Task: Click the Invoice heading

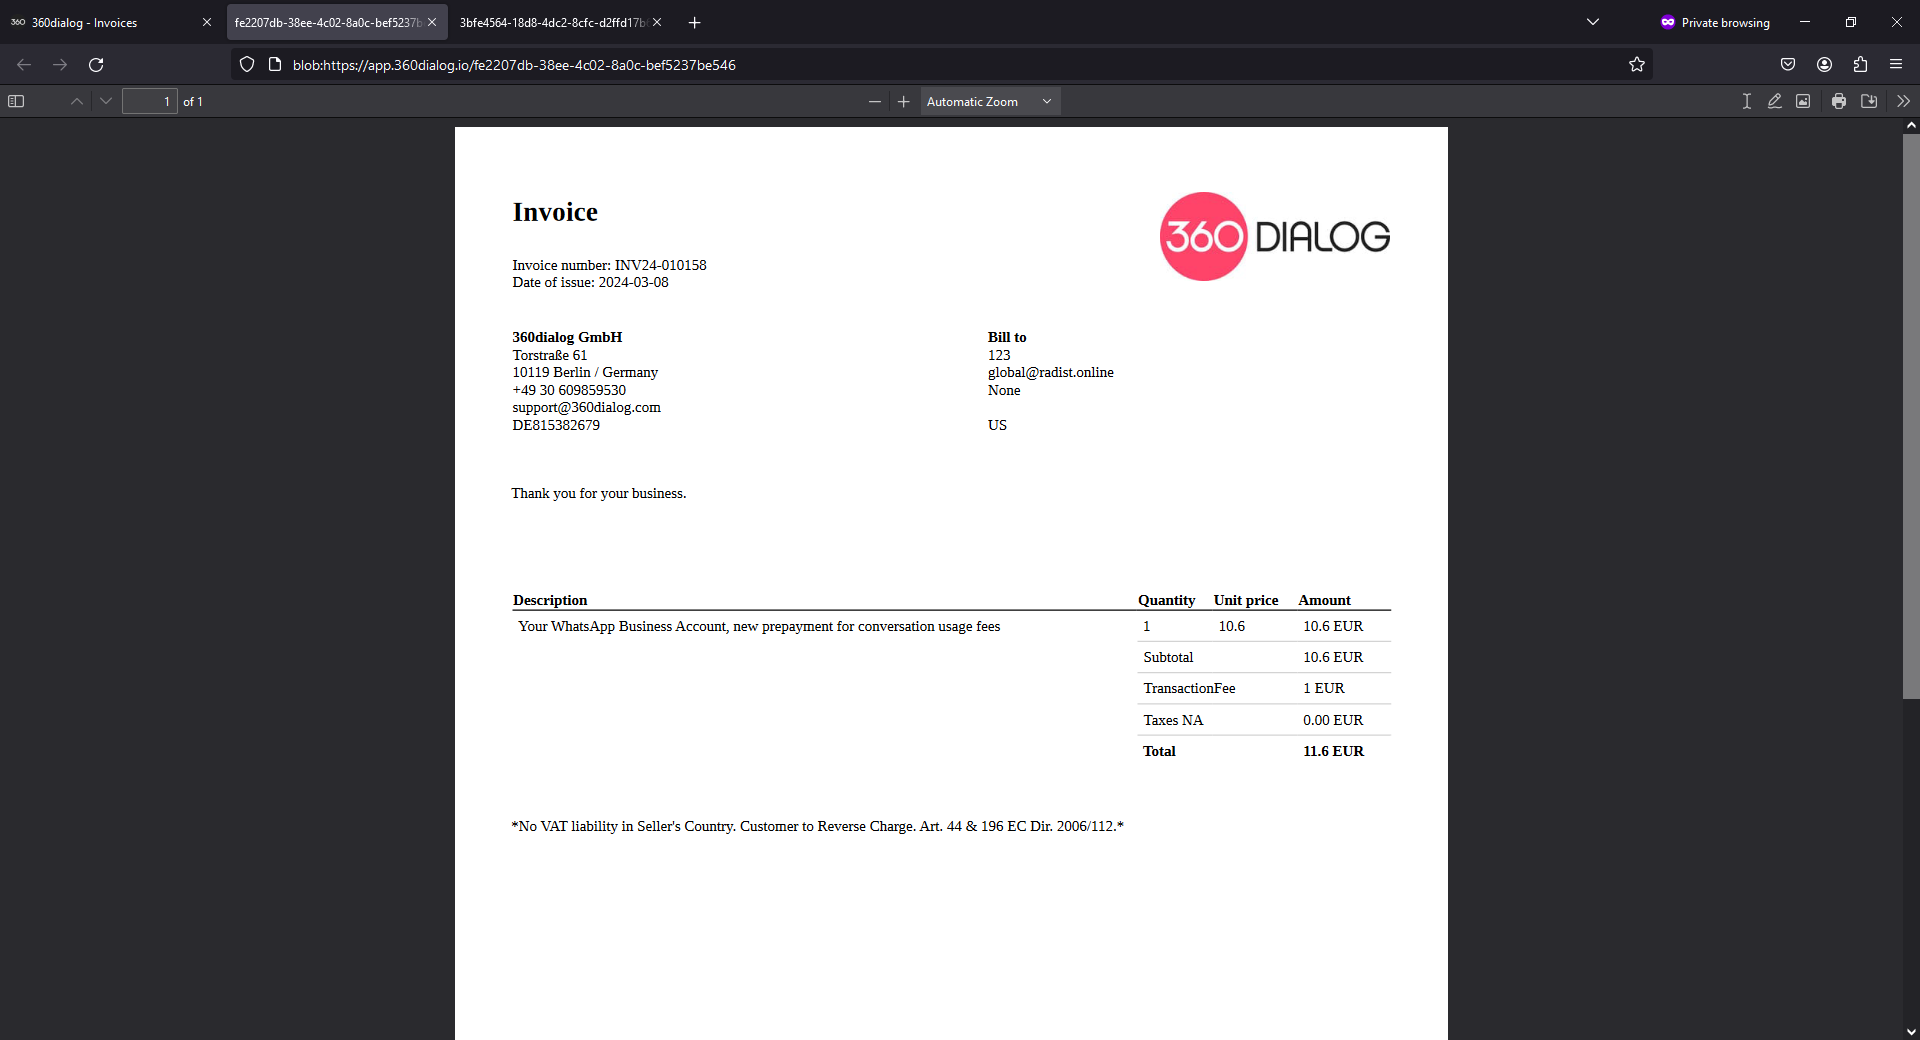Action: (555, 212)
